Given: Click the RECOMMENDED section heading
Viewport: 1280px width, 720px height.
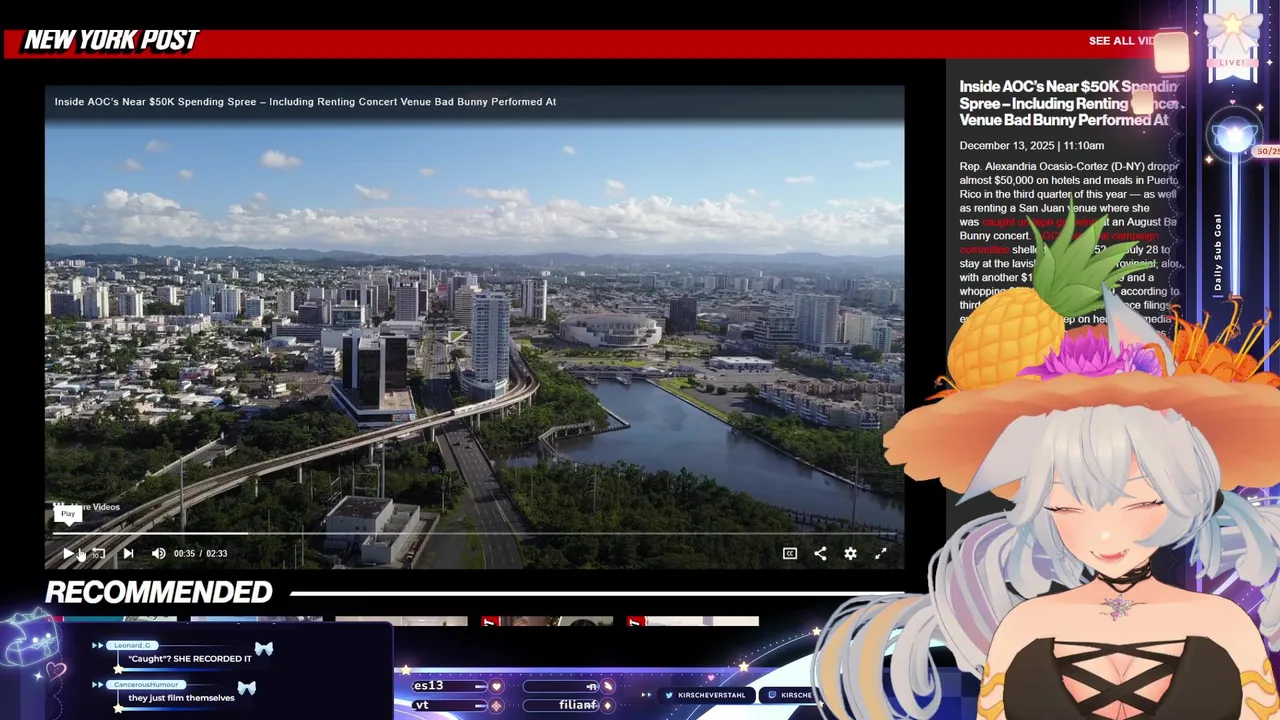Looking at the screenshot, I should click(x=159, y=592).
